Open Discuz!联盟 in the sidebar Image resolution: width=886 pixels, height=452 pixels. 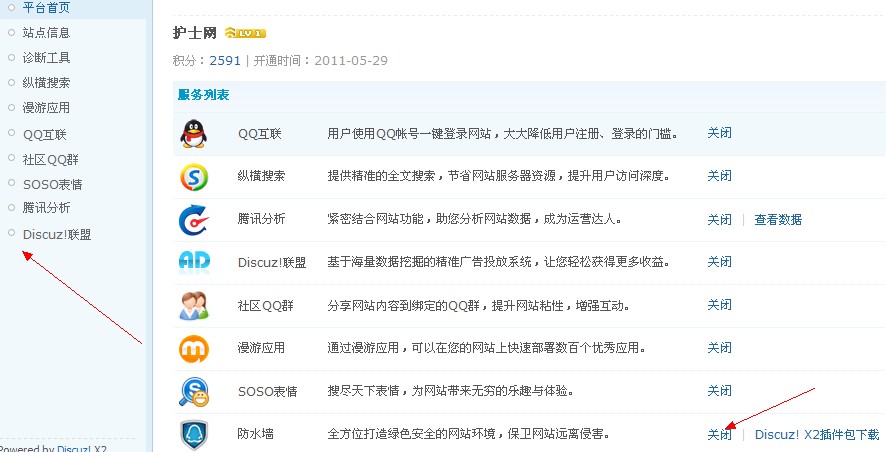pyautogui.click(x=57, y=234)
